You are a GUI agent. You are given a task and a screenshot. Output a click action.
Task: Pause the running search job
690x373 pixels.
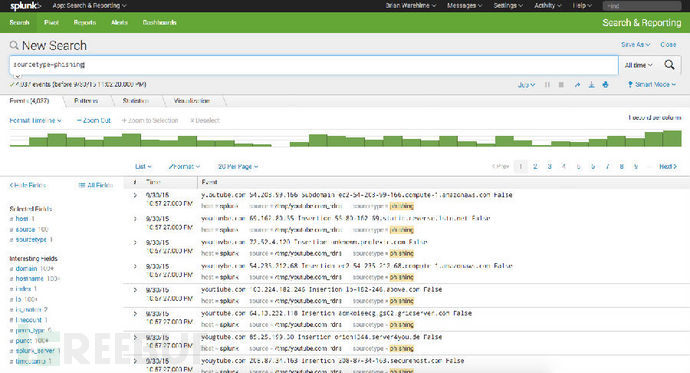pos(547,84)
